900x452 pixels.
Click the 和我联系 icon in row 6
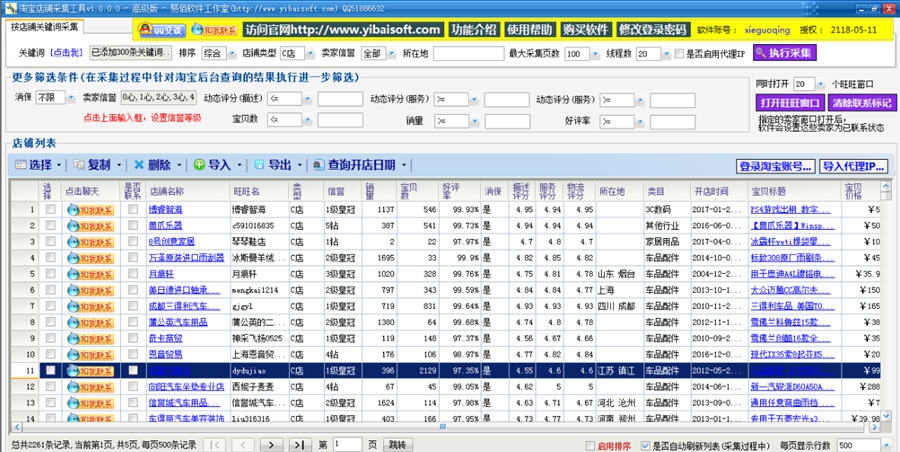pyautogui.click(x=90, y=290)
